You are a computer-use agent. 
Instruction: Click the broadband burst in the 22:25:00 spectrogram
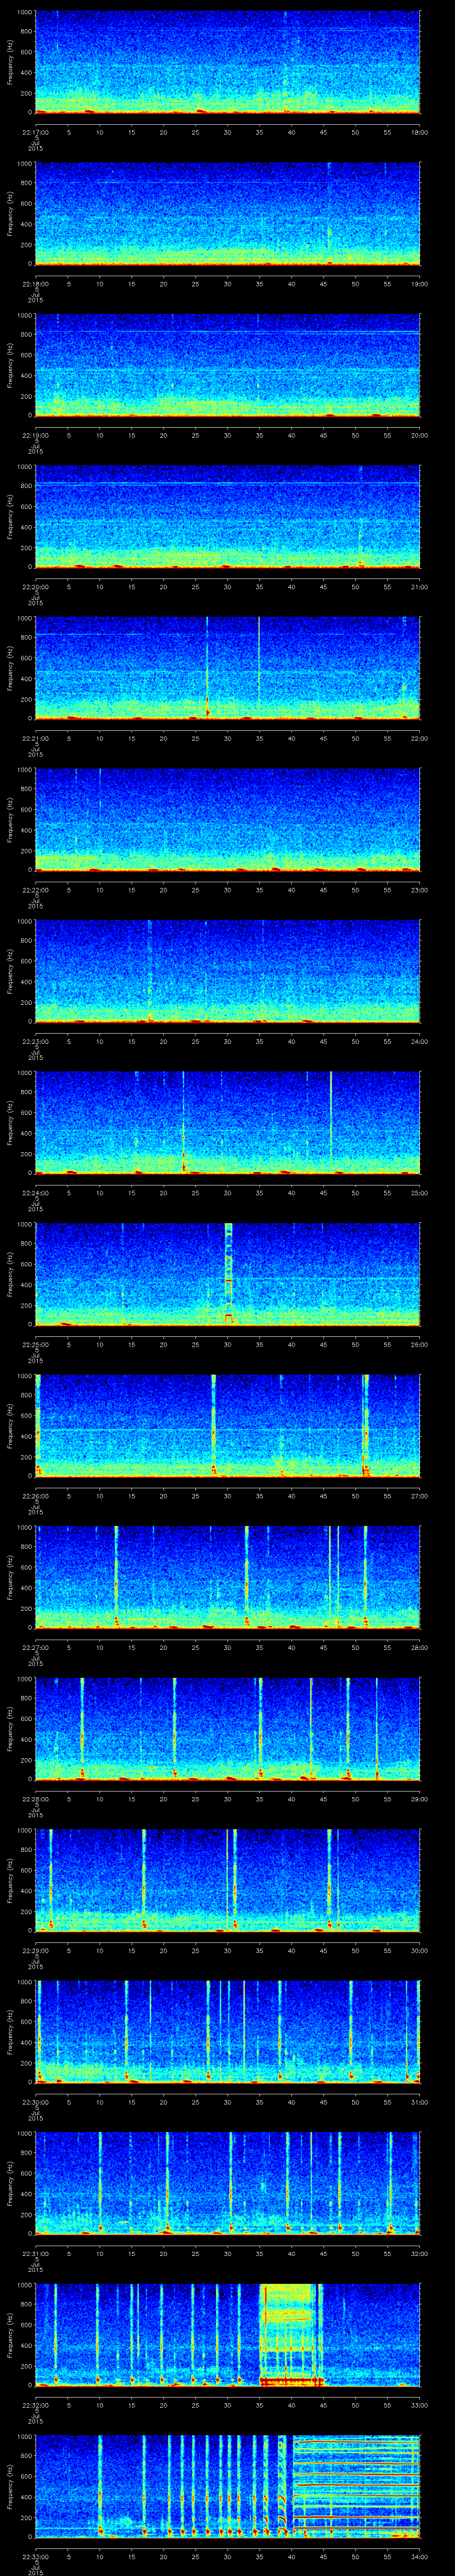(x=228, y=1272)
